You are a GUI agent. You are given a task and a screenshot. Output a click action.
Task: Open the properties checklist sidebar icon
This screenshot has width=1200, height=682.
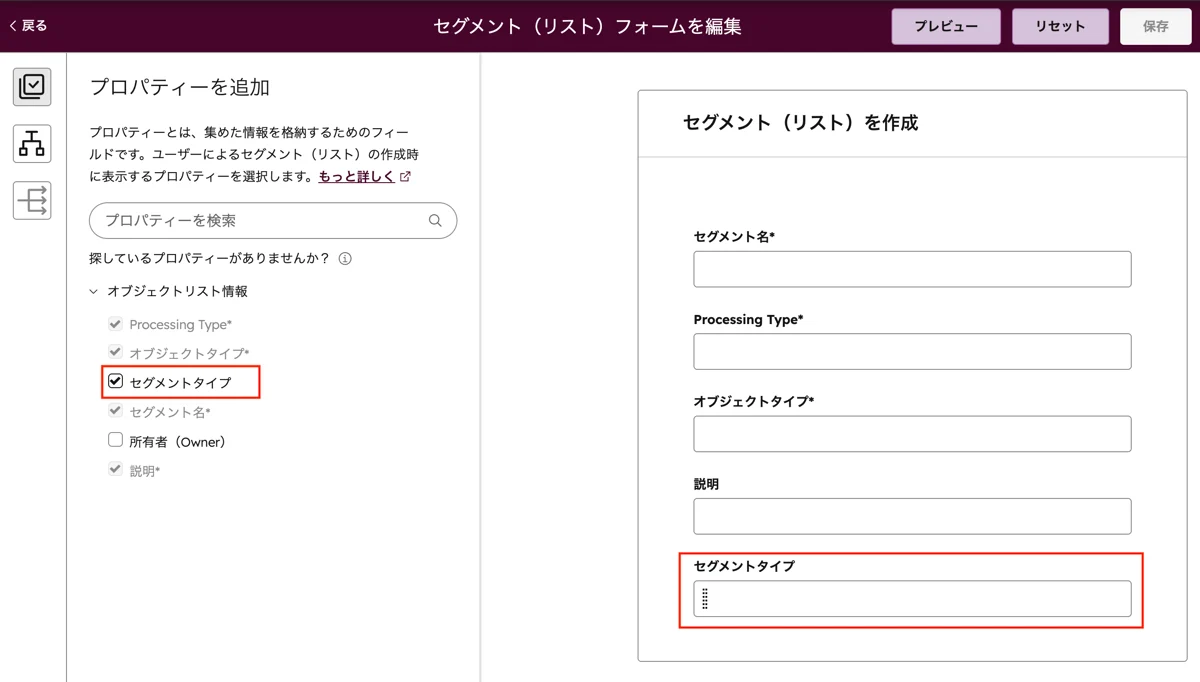32,87
